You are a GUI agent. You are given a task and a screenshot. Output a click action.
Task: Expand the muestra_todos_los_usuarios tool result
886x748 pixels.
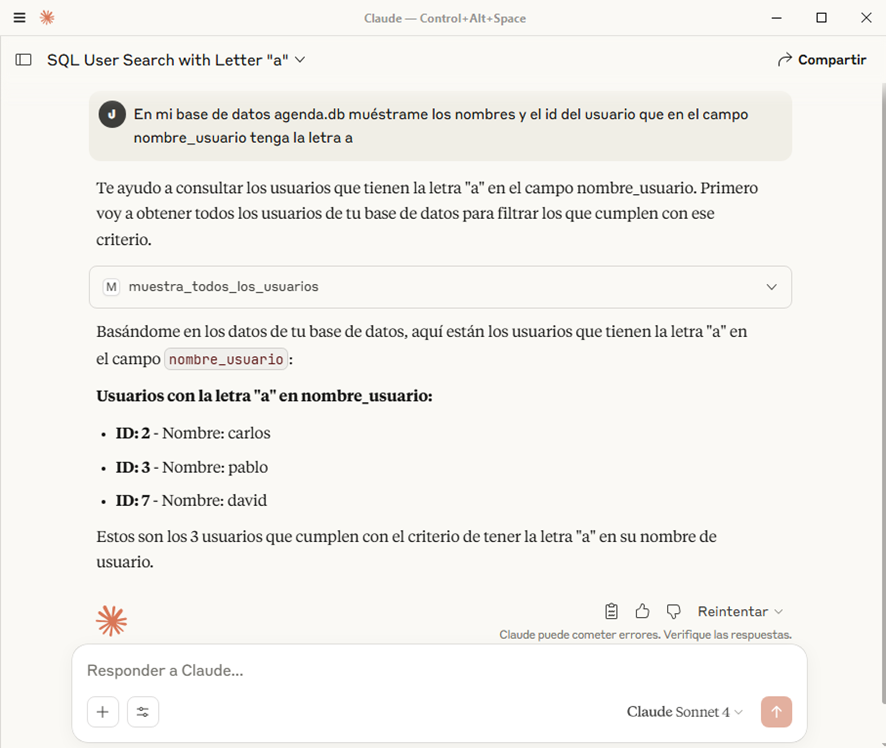(x=771, y=287)
